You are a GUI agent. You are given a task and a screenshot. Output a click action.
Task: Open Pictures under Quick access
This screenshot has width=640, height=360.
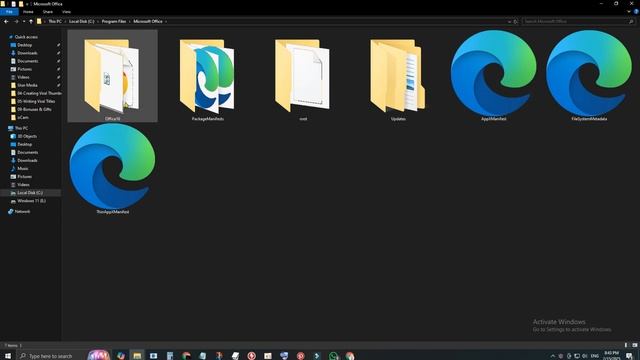pos(24,69)
